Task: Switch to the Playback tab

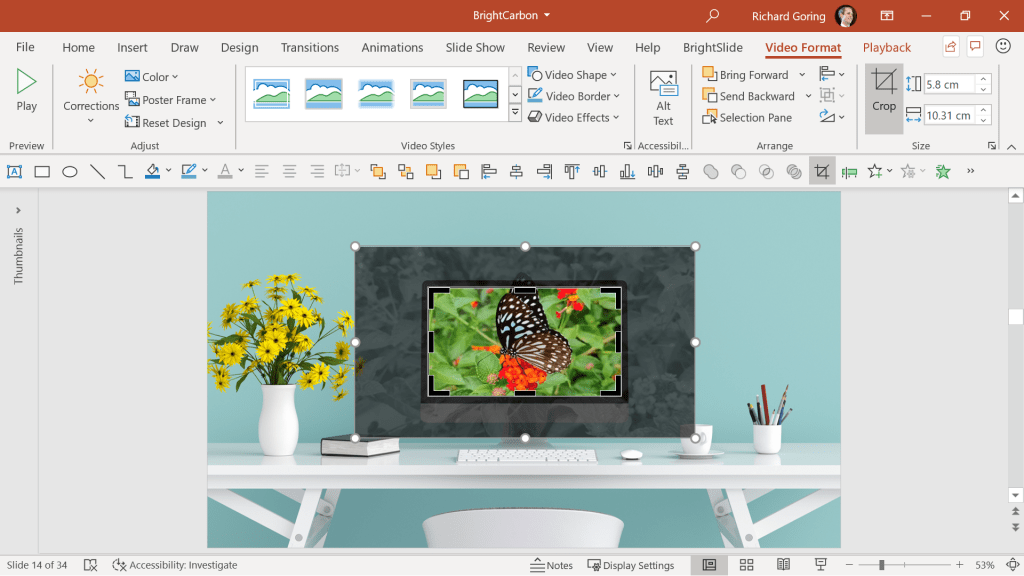Action: click(x=886, y=47)
